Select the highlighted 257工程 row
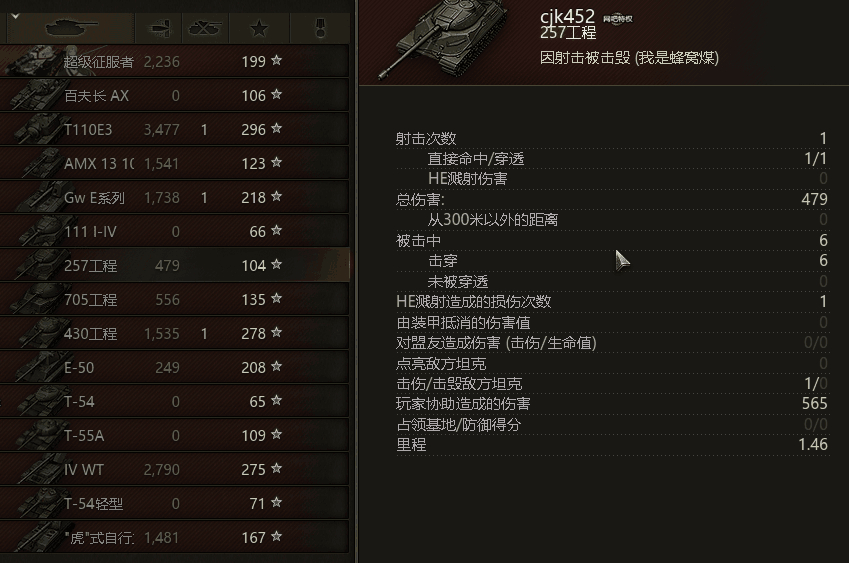This screenshot has width=849, height=563. point(174,265)
